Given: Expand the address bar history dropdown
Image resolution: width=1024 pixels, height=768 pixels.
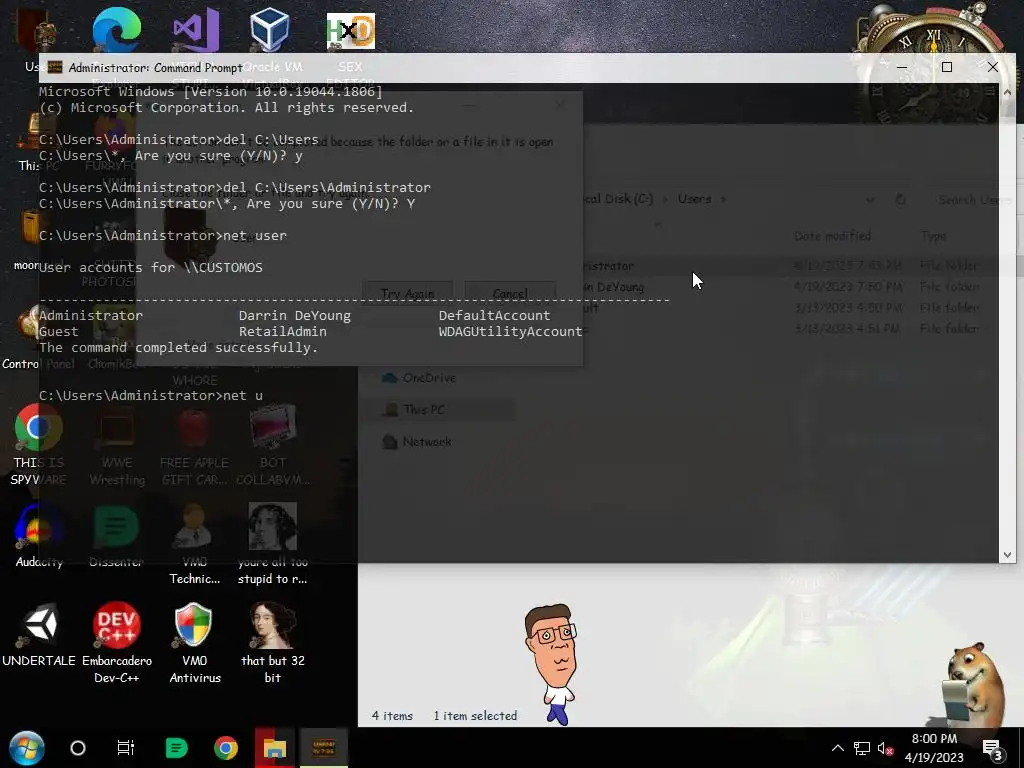Looking at the screenshot, I should click(870, 199).
